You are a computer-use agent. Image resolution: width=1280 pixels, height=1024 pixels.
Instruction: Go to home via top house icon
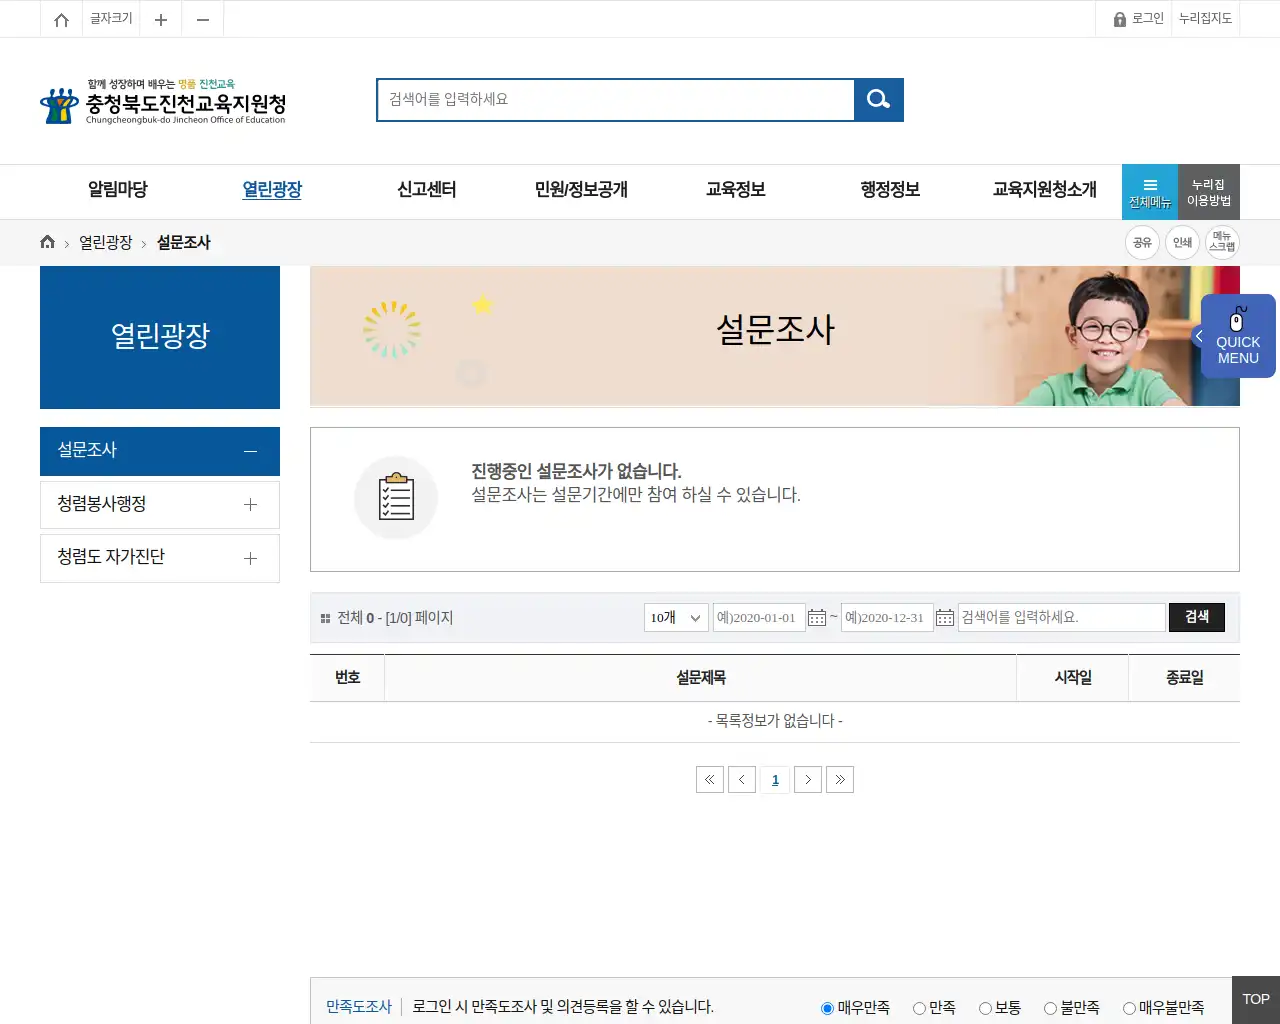tap(61, 19)
